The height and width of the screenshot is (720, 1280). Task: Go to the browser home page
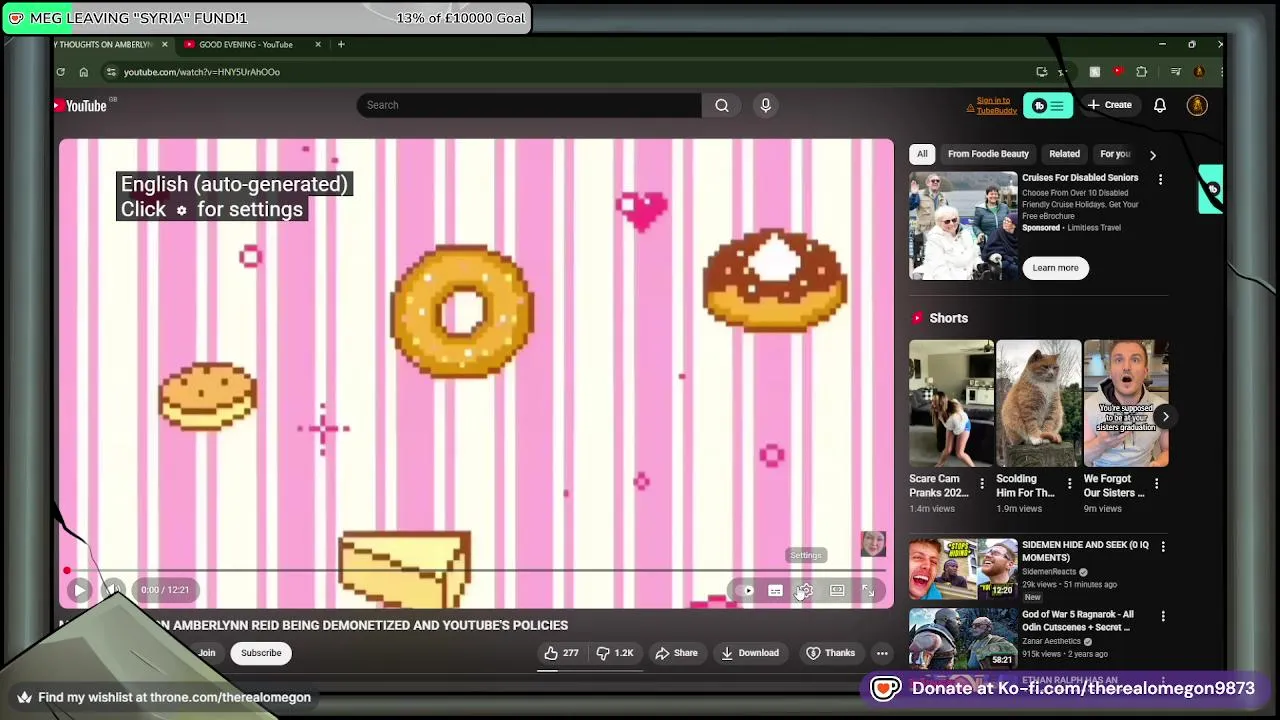[84, 72]
